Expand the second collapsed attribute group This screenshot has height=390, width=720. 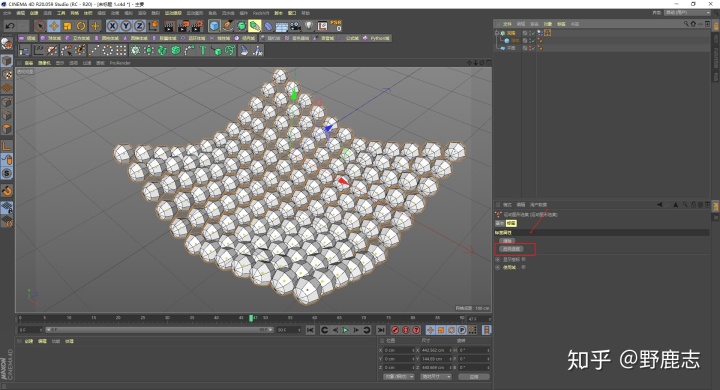[x=498, y=267]
